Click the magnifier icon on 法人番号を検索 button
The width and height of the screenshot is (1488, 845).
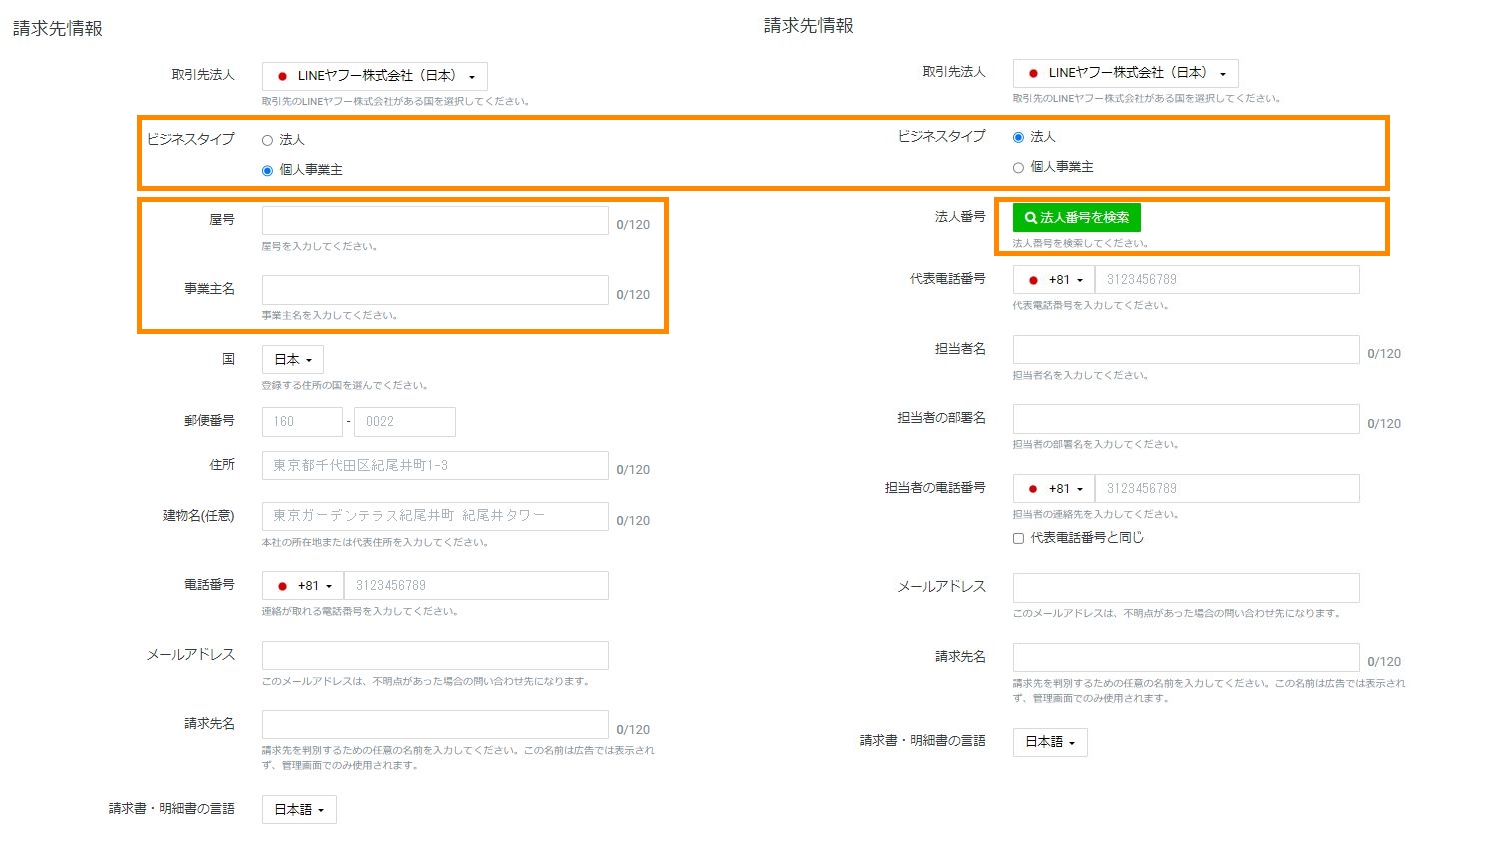point(1030,218)
